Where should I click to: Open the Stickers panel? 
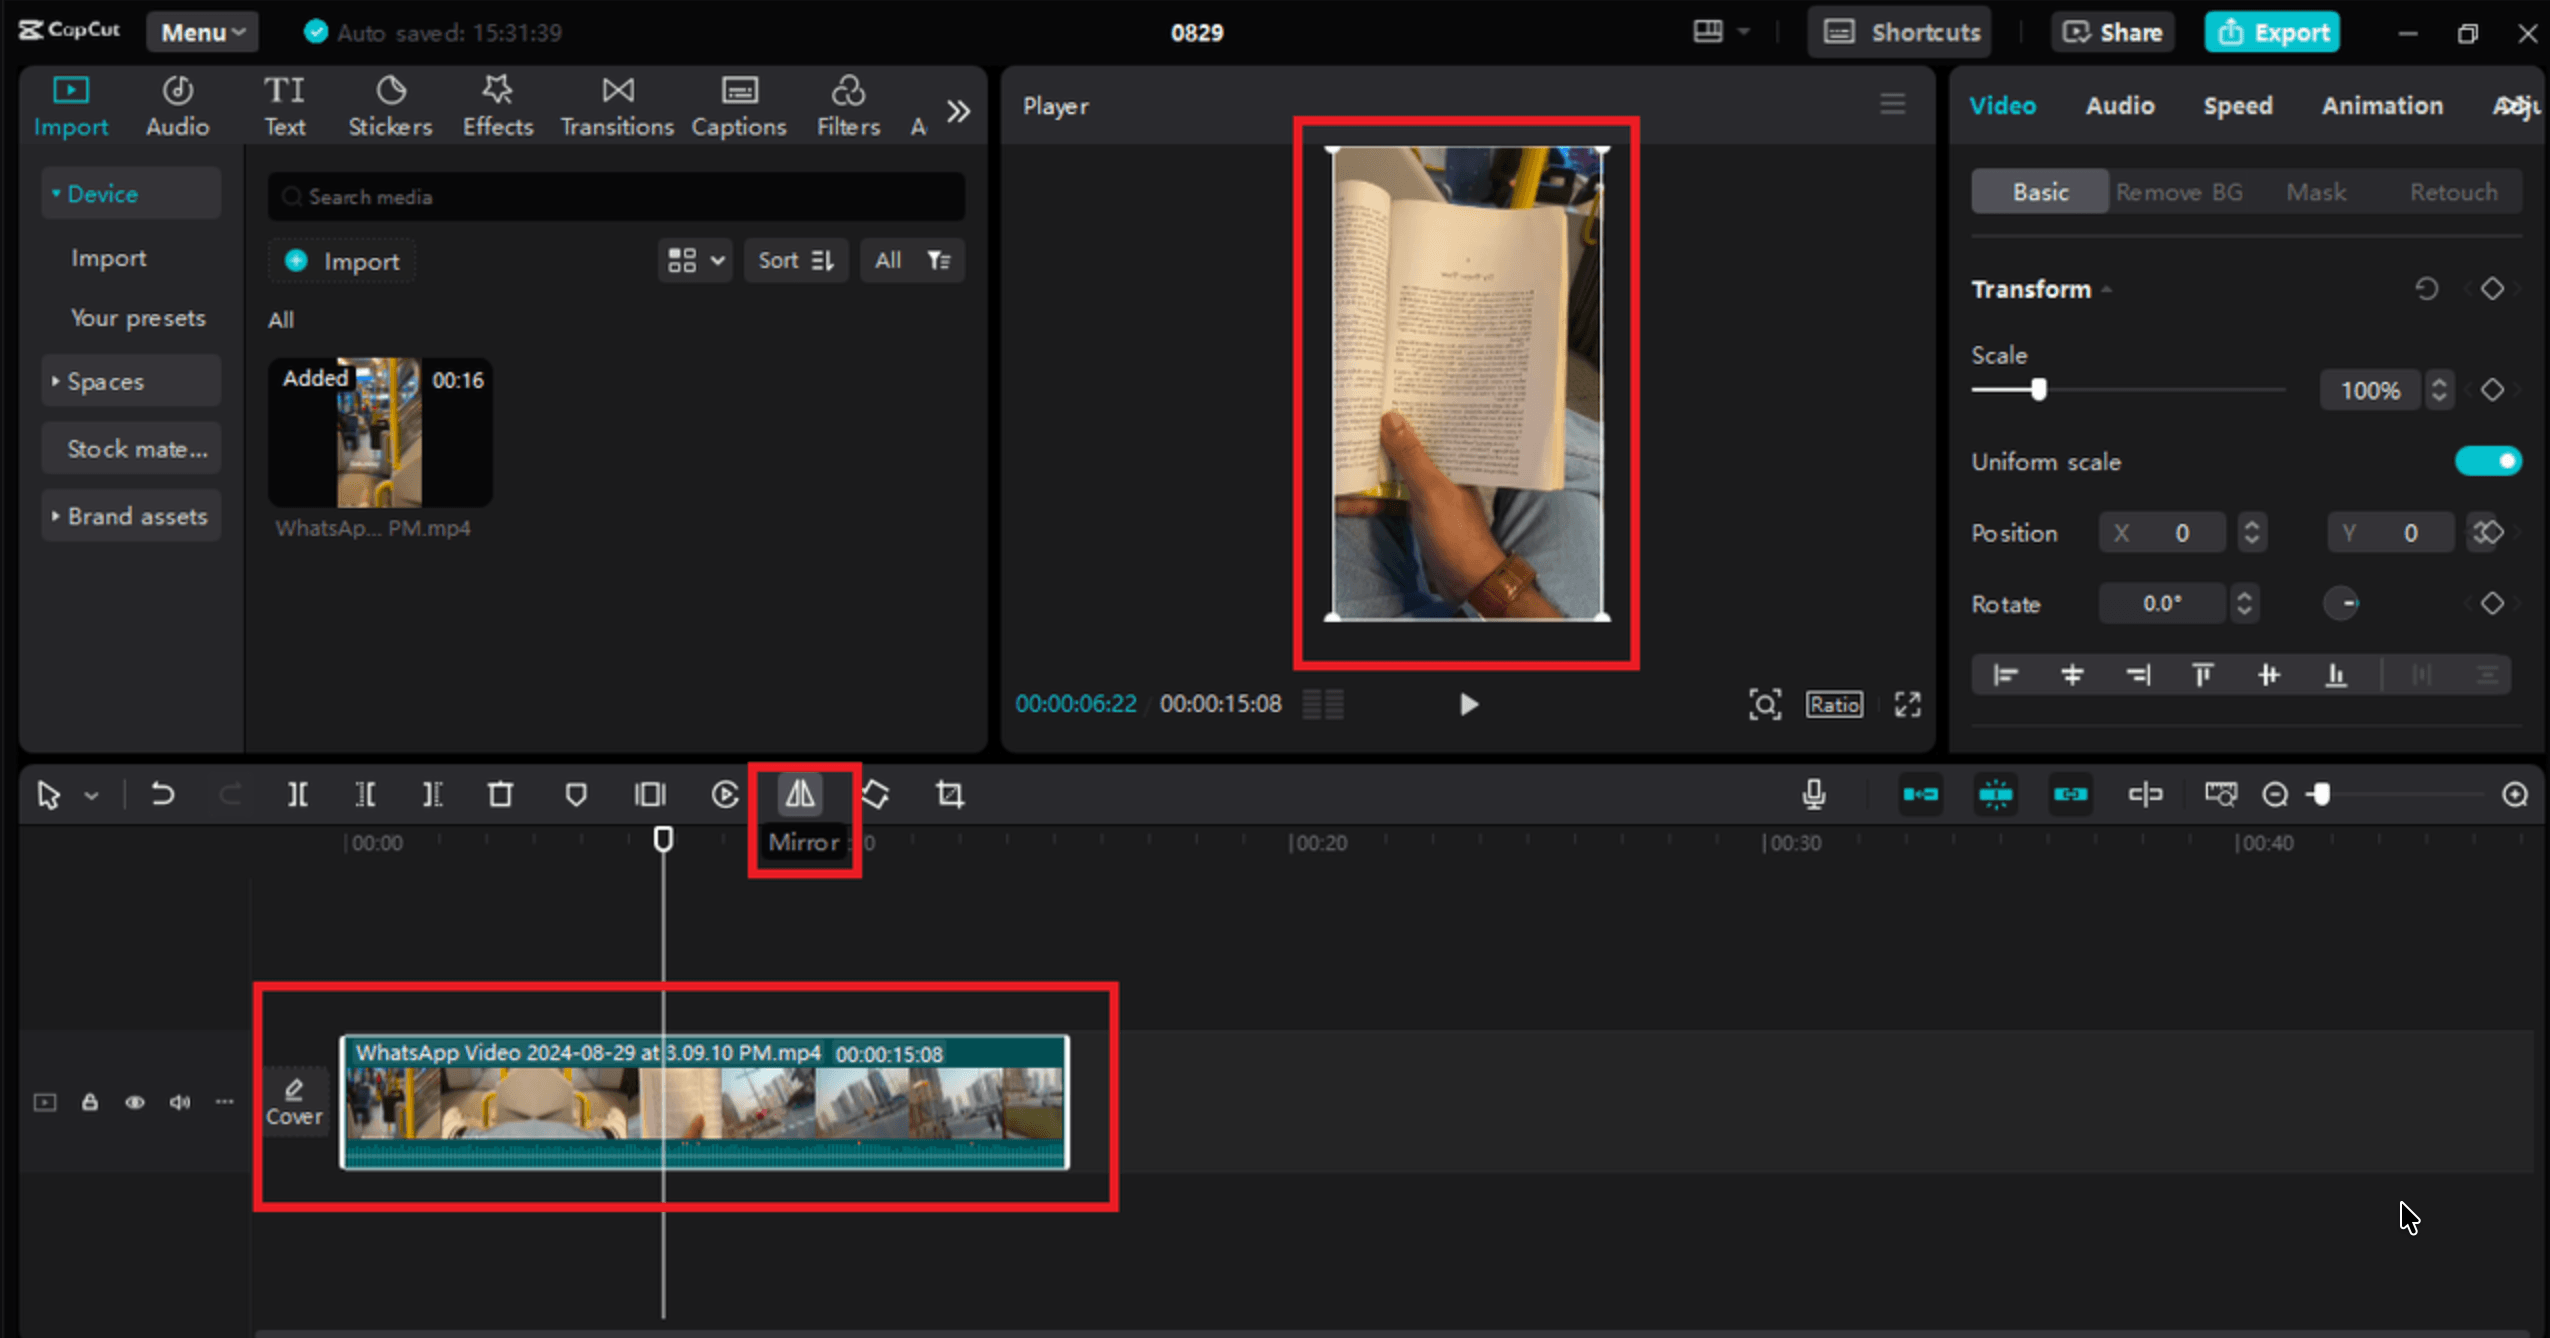pos(390,106)
